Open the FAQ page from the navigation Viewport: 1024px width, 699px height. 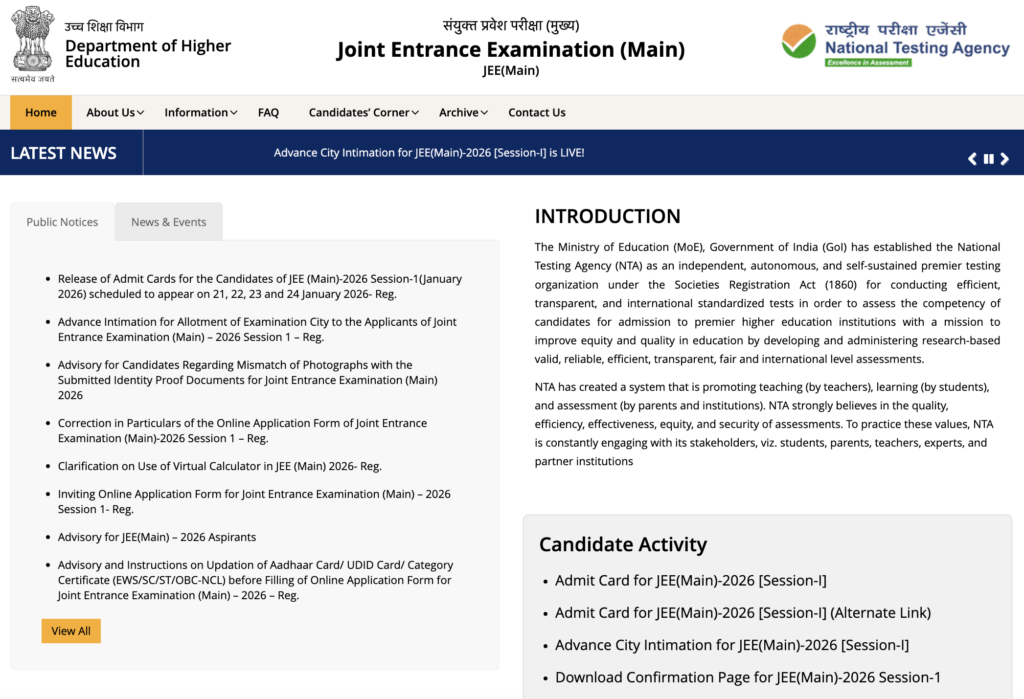268,112
